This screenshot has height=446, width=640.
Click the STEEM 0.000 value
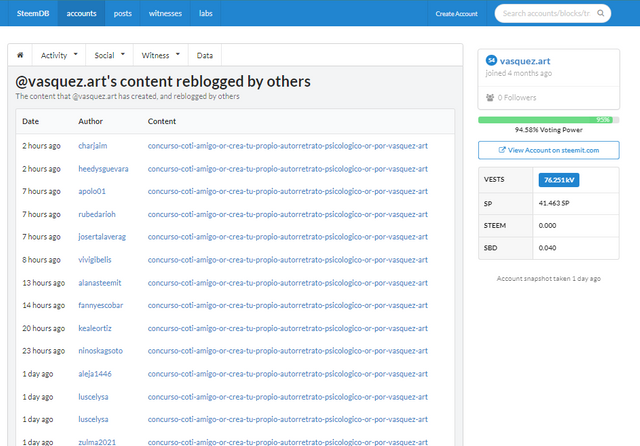pyautogui.click(x=547, y=225)
